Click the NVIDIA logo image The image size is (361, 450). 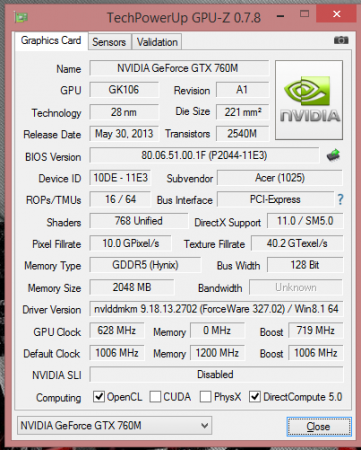[309, 100]
